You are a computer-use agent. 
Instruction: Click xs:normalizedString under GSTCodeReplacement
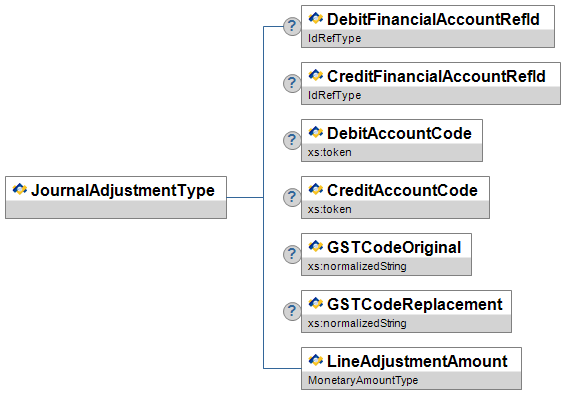point(357,323)
